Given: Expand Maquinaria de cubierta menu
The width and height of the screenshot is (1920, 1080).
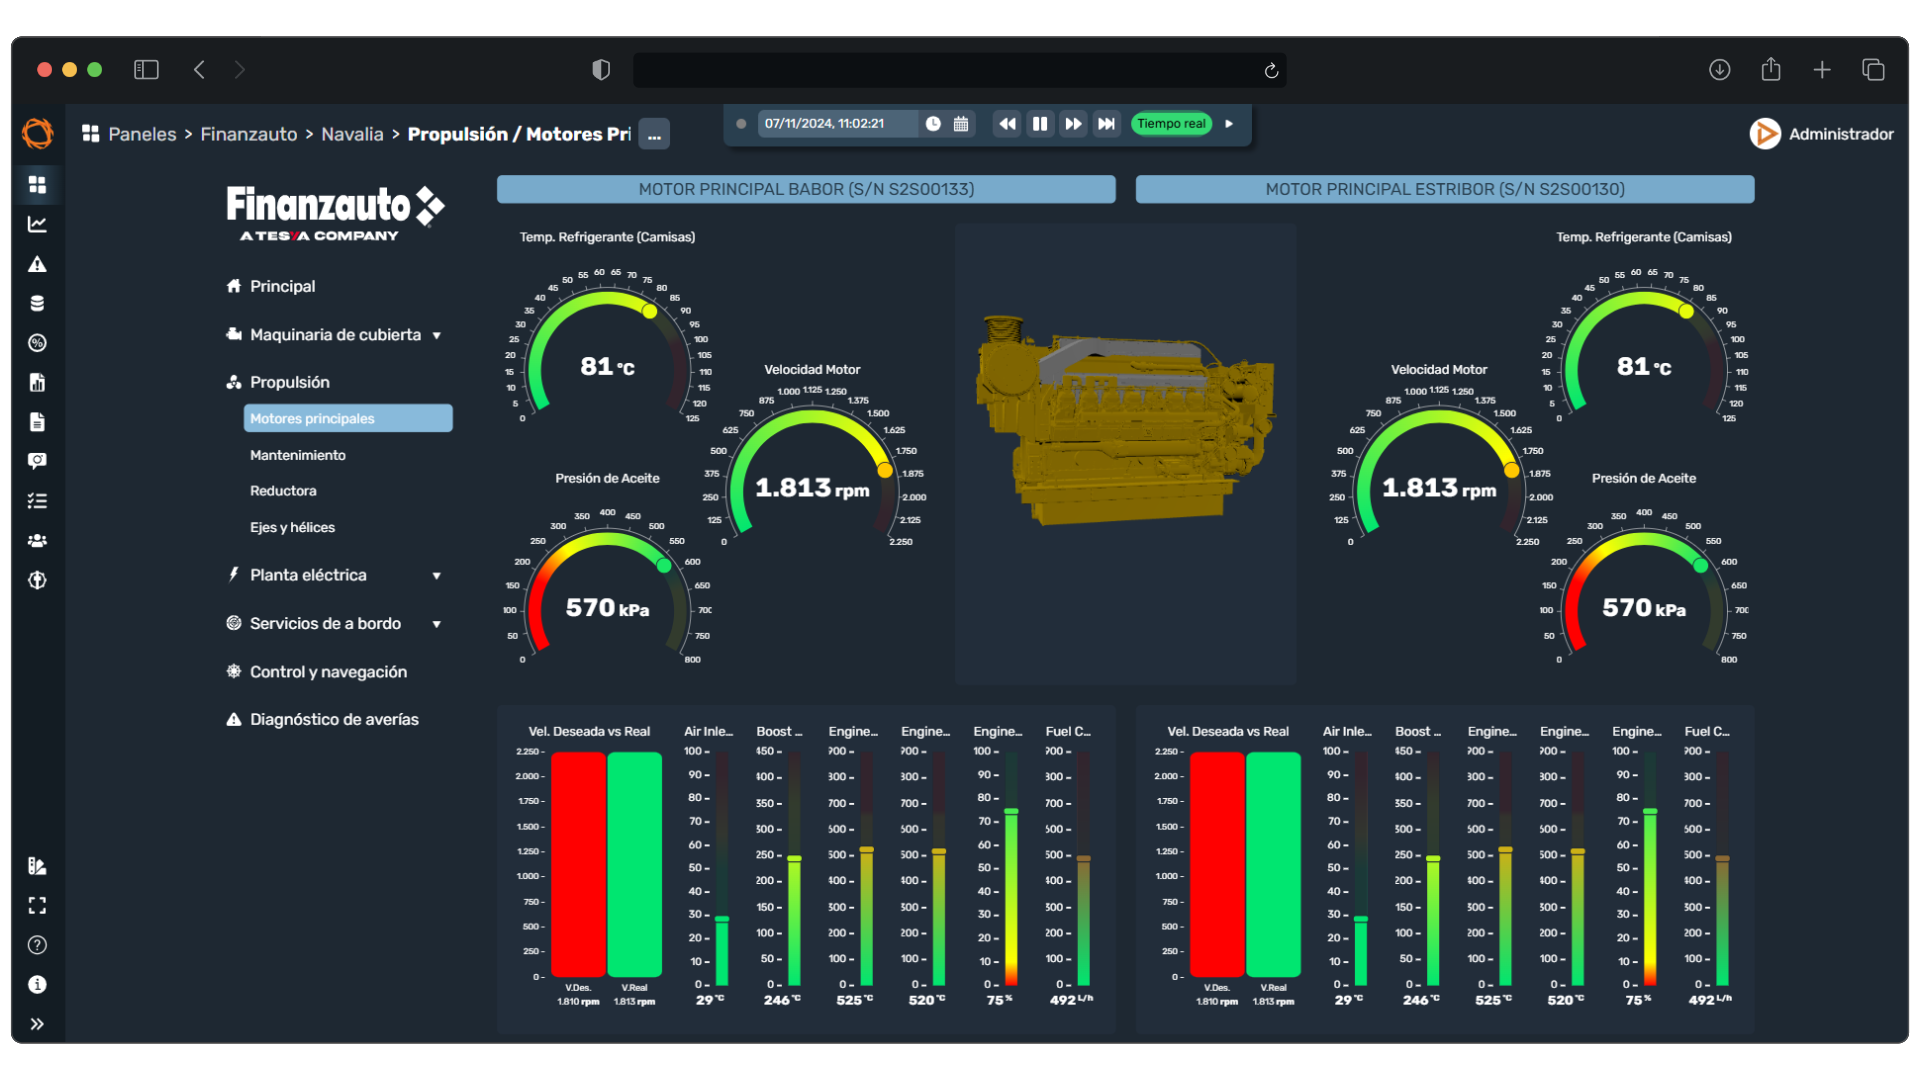Looking at the screenshot, I should 335,335.
